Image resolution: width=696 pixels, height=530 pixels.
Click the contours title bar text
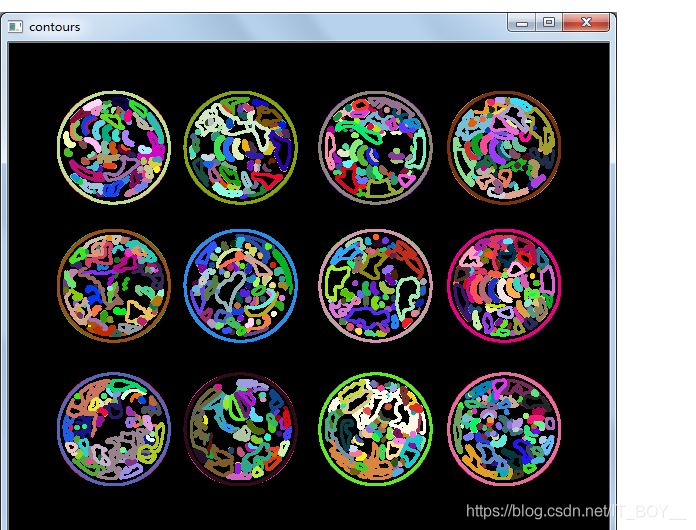(55, 27)
